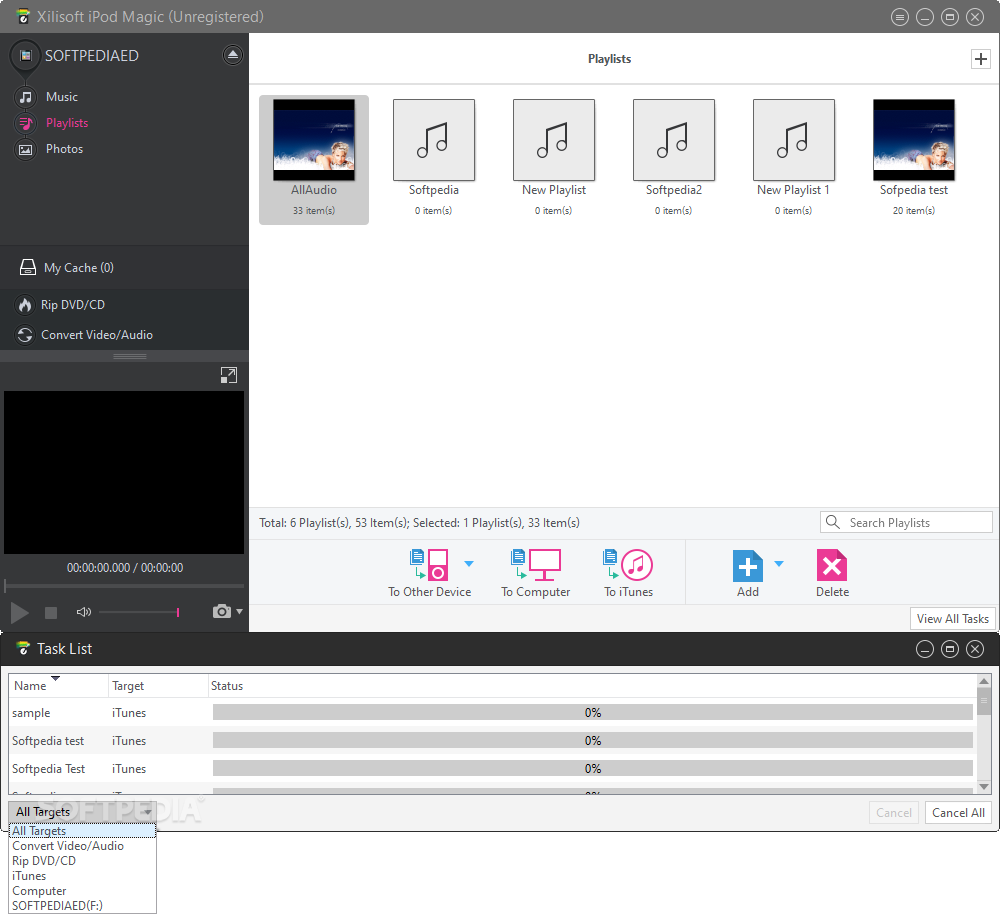Close the Task List window

[x=974, y=649]
